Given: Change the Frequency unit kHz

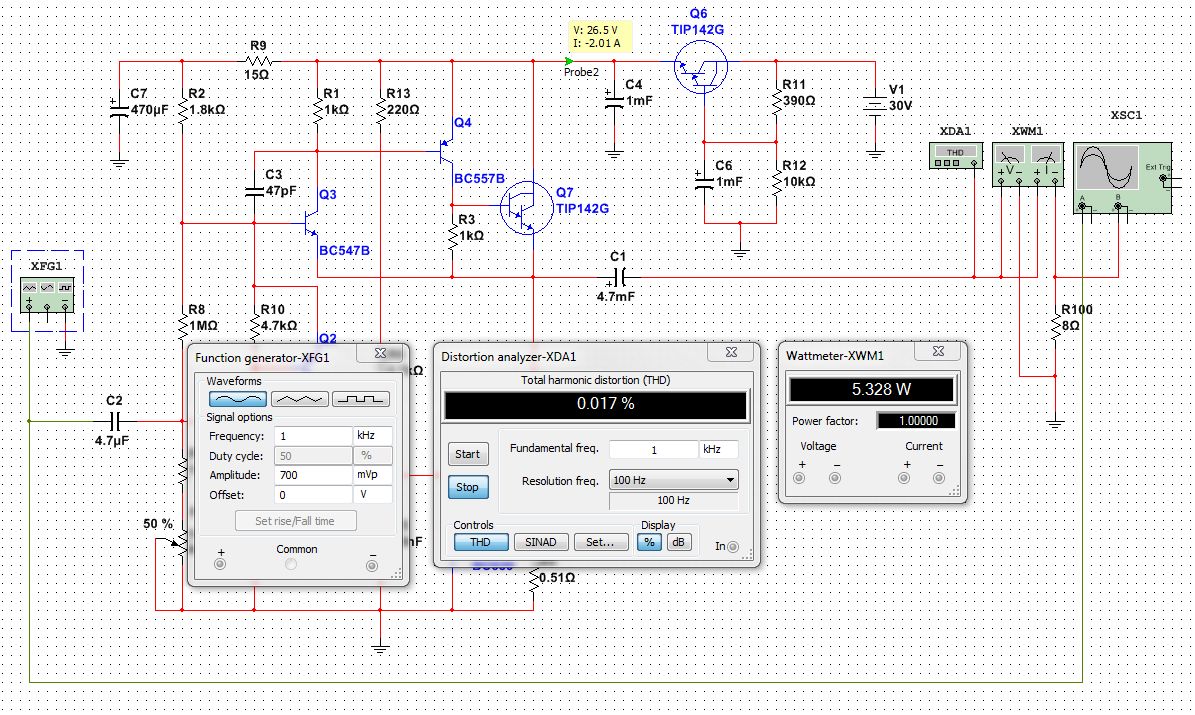Looking at the screenshot, I should click(x=373, y=436).
